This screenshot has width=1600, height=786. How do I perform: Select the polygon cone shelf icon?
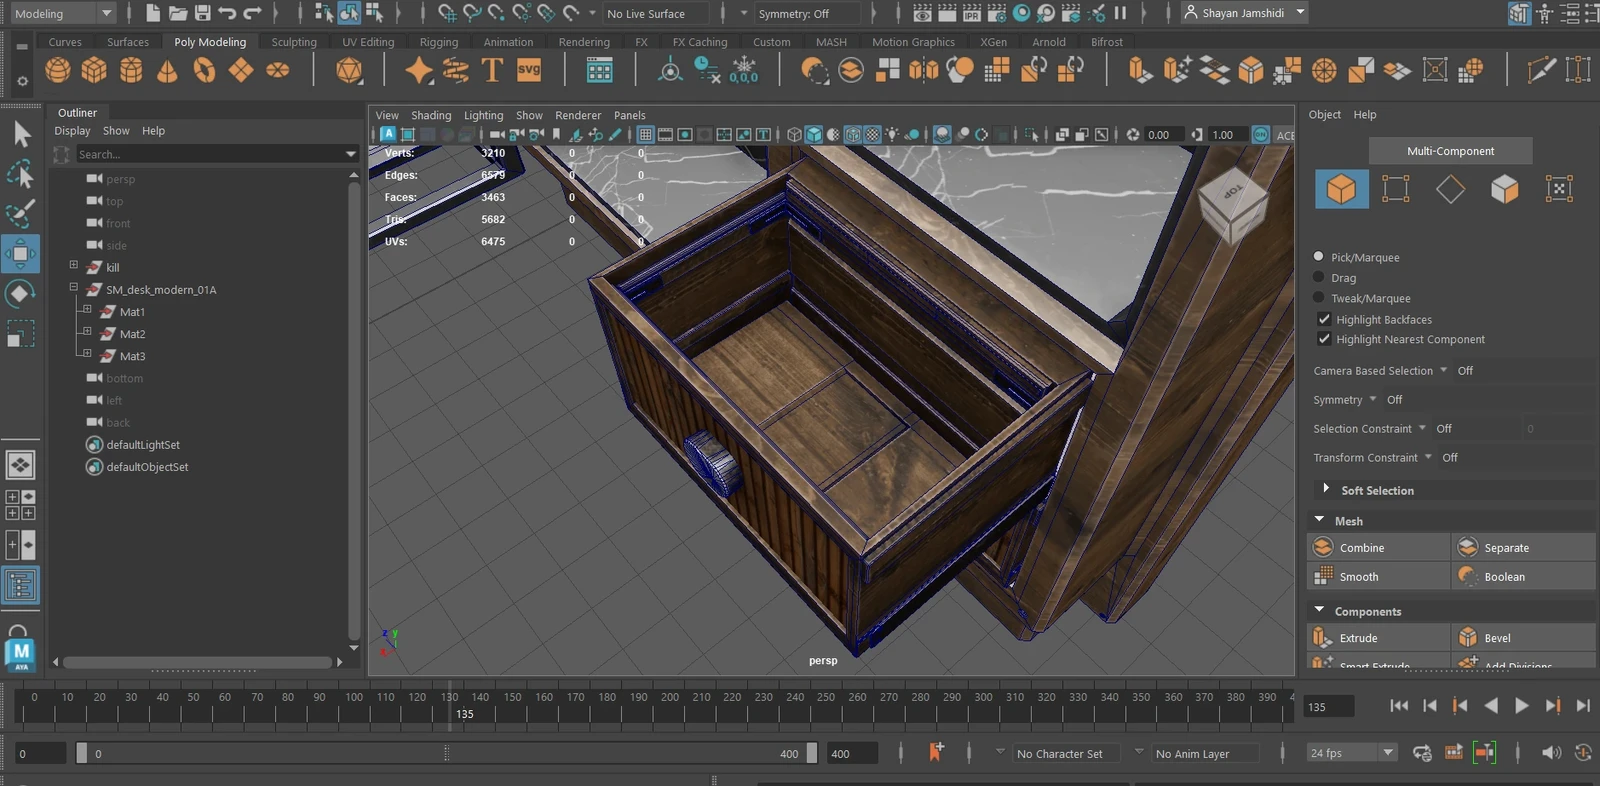click(167, 70)
